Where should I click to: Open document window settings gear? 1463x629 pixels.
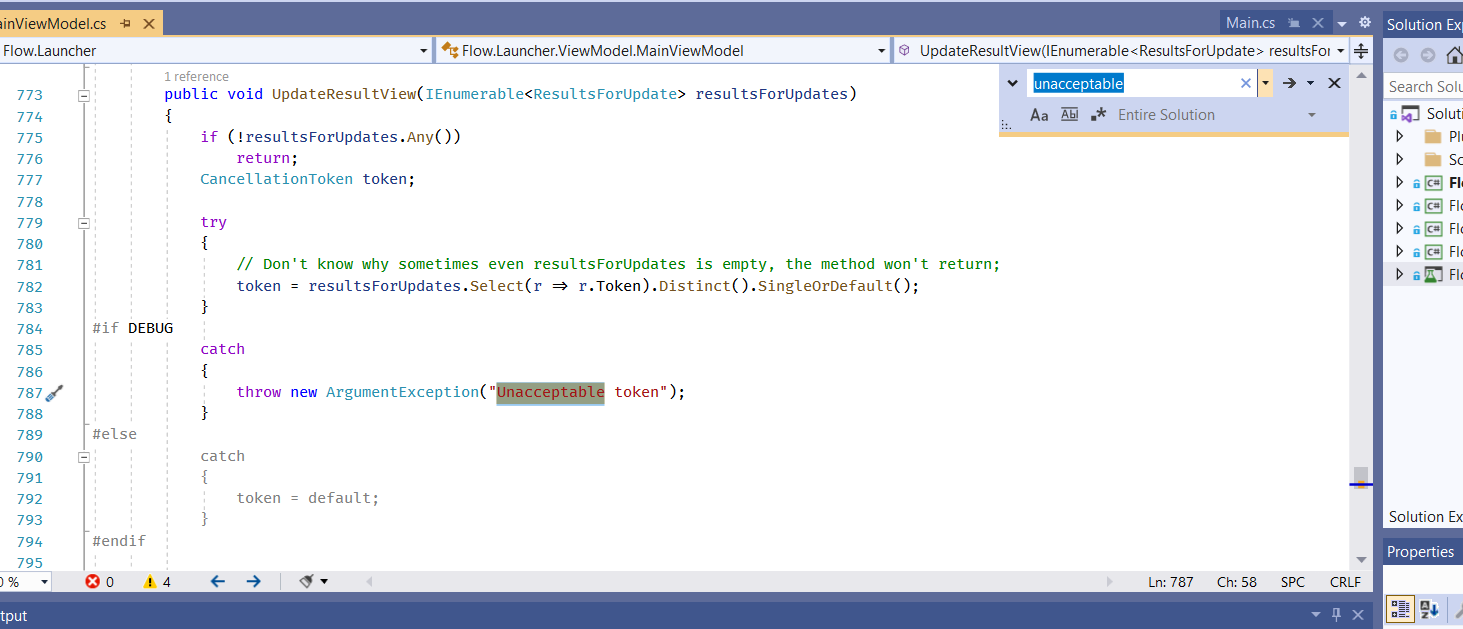pos(1364,22)
